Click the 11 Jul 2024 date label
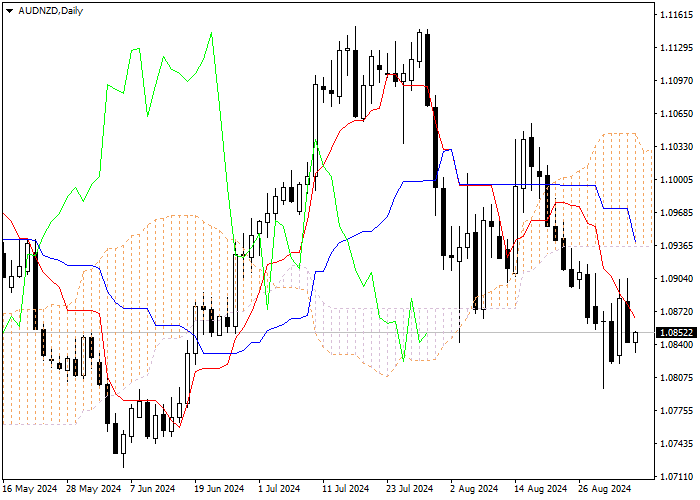This screenshot has height=500, width=700. coord(346,489)
